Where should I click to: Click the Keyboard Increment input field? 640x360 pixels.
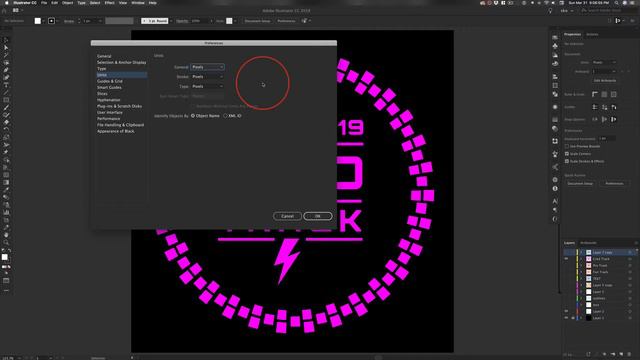(607, 139)
